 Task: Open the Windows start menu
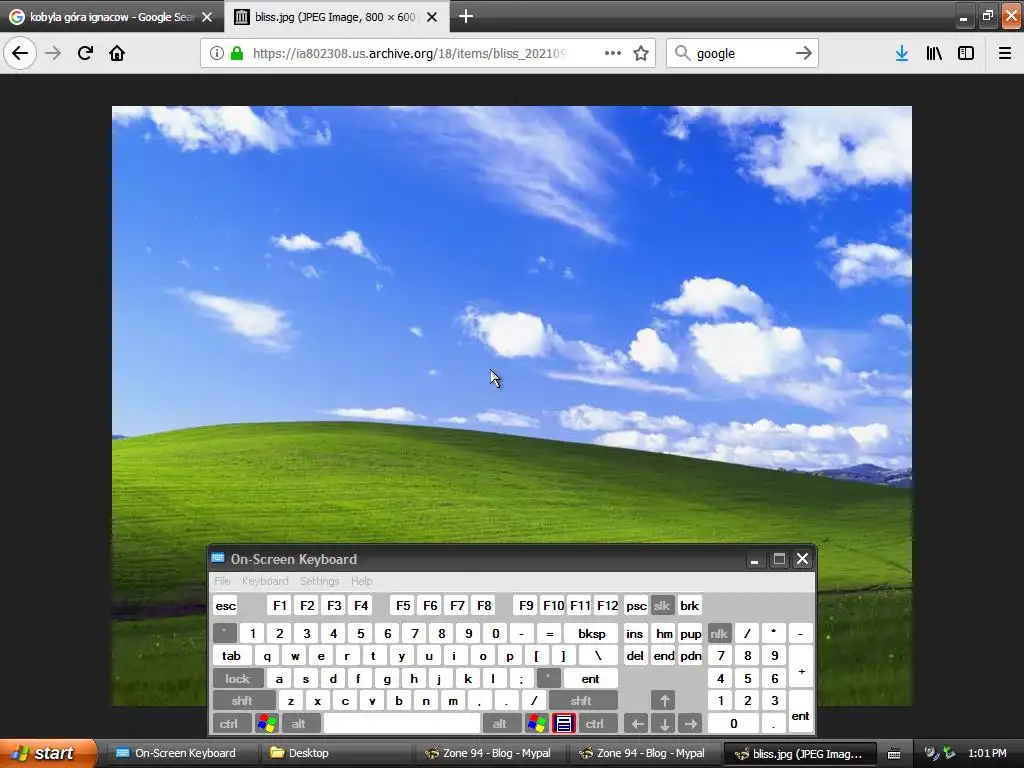pos(49,753)
